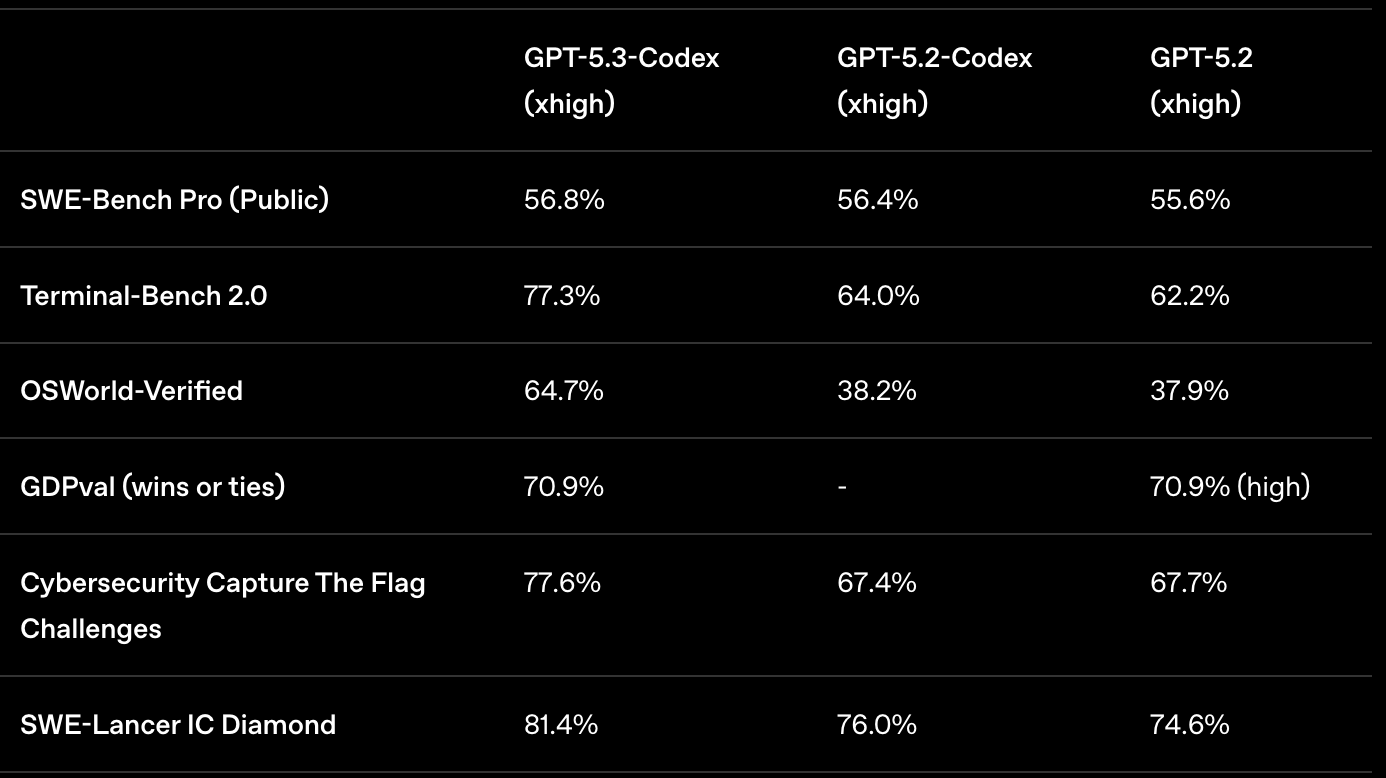This screenshot has height=778, width=1386.
Task: Click the OSWorld-Verified row label
Action: [131, 390]
